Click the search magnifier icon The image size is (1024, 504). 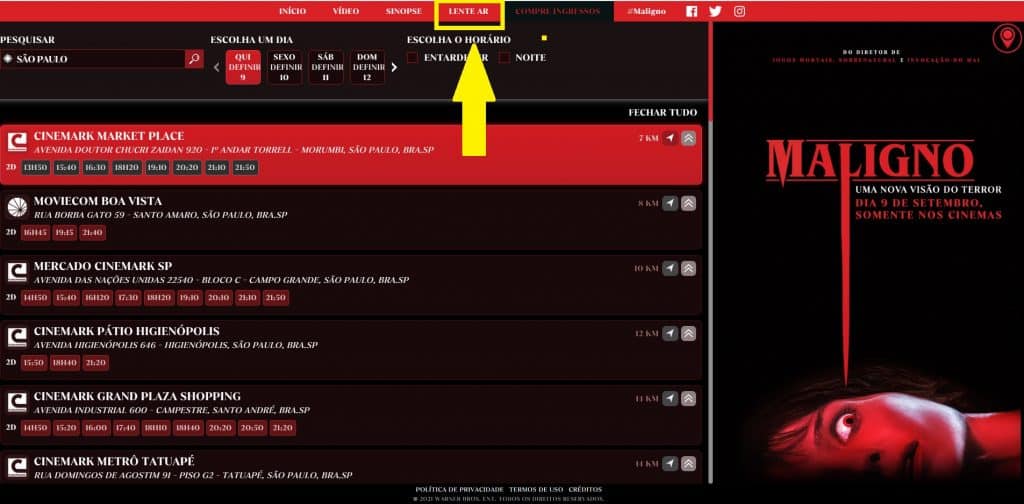click(x=194, y=59)
